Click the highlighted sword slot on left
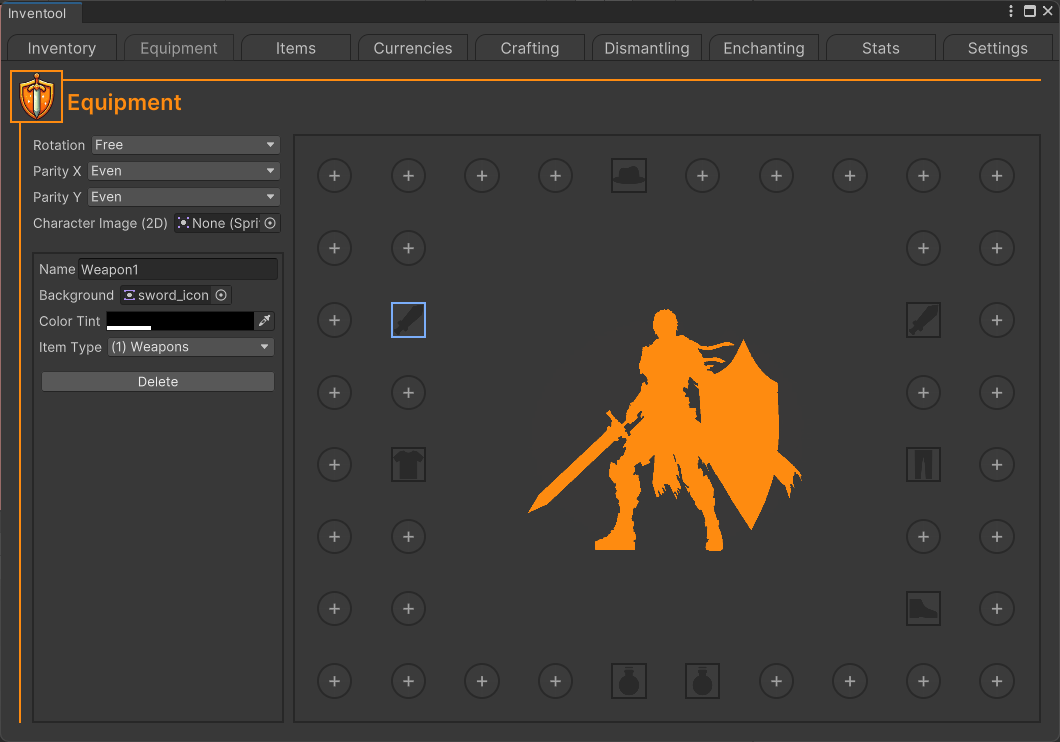Viewport: 1060px width, 742px height. point(408,320)
